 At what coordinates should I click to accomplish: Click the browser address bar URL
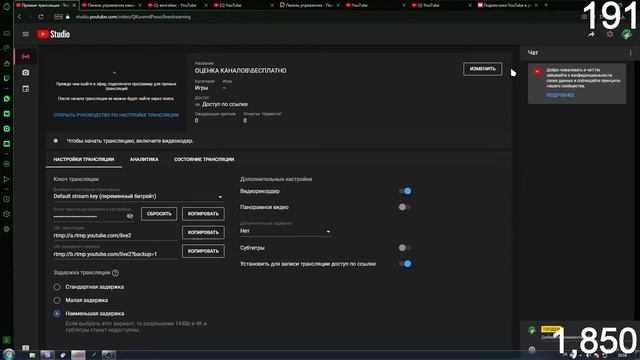(133, 17)
